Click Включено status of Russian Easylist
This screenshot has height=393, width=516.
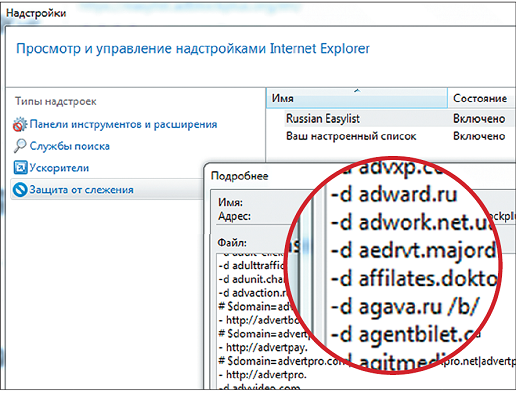coord(479,119)
